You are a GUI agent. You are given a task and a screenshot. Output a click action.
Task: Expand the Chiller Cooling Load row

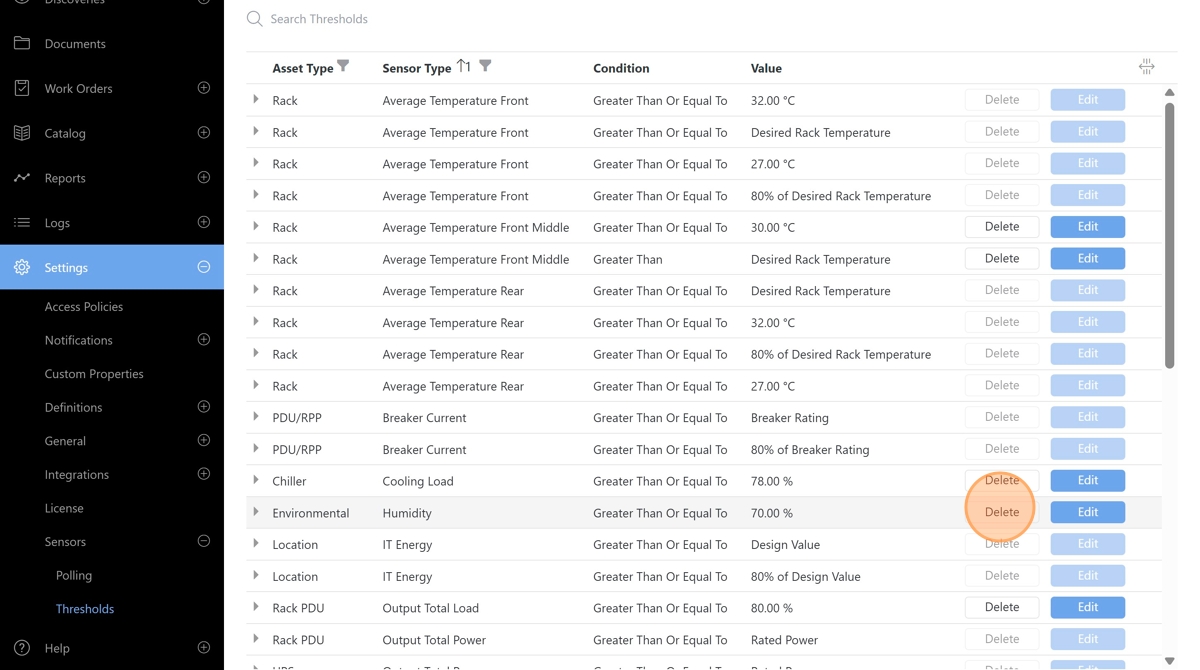click(256, 480)
